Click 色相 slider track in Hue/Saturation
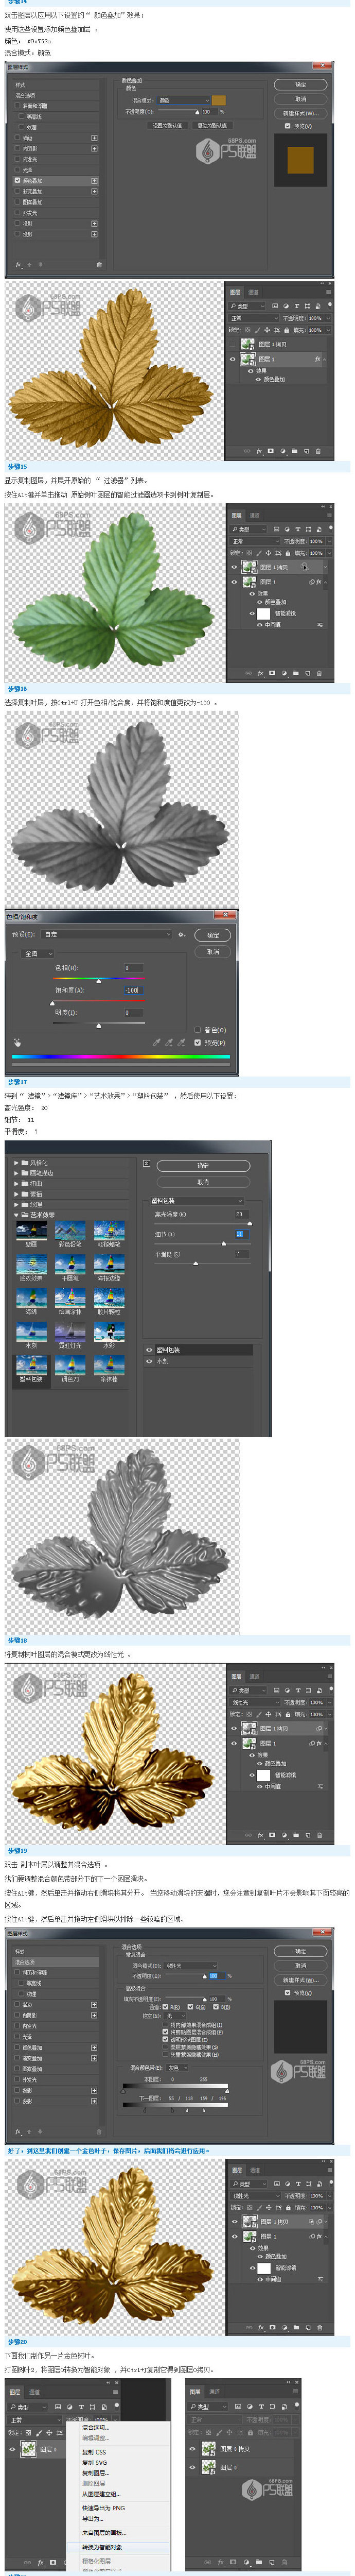 98,979
